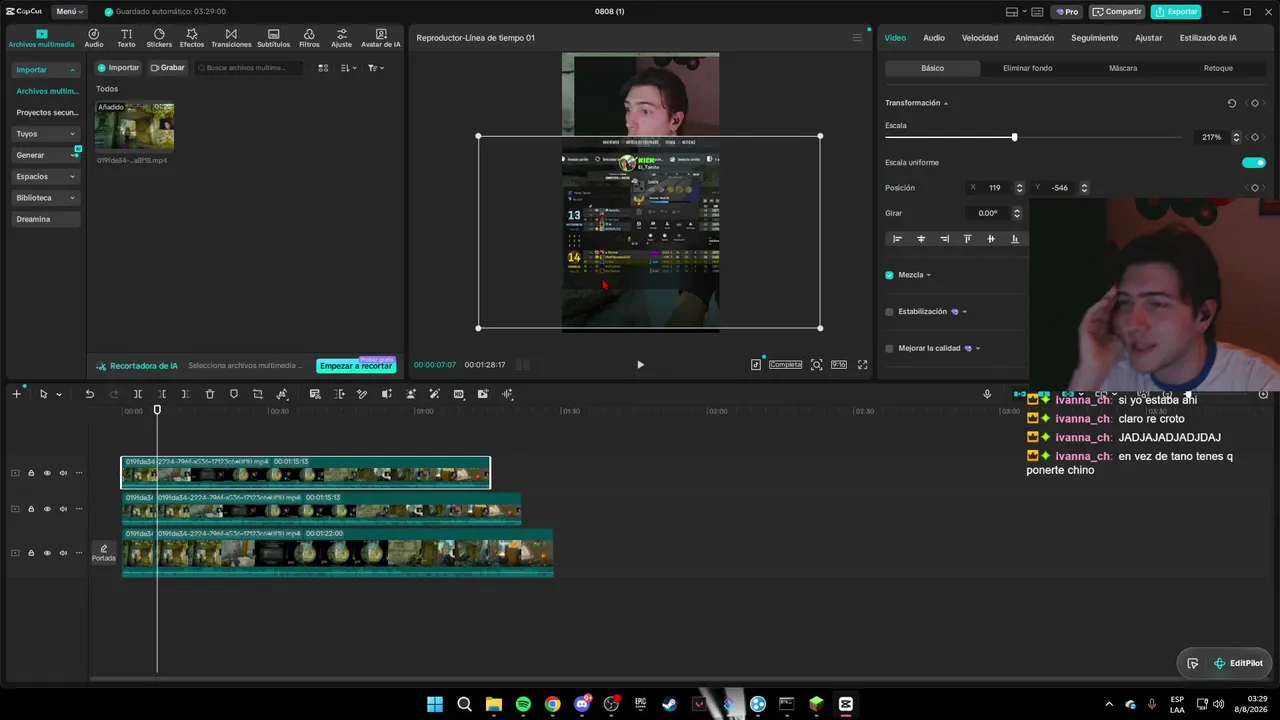Open the media sort order dropdown
1280x720 pixels.
(x=348, y=68)
